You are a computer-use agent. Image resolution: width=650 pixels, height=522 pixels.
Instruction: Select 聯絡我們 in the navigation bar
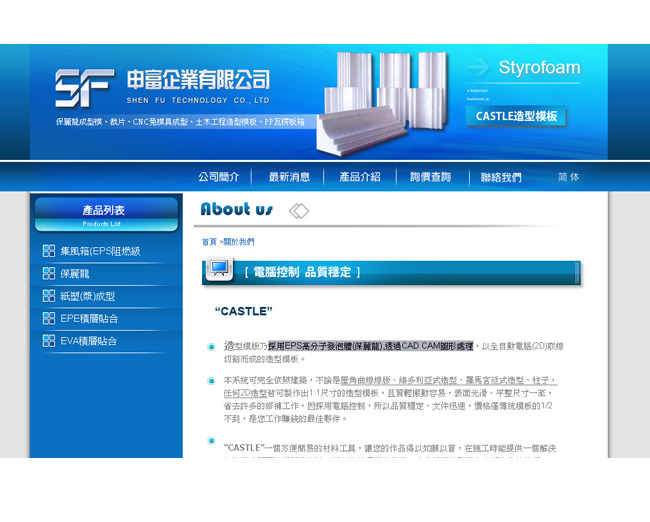(501, 177)
